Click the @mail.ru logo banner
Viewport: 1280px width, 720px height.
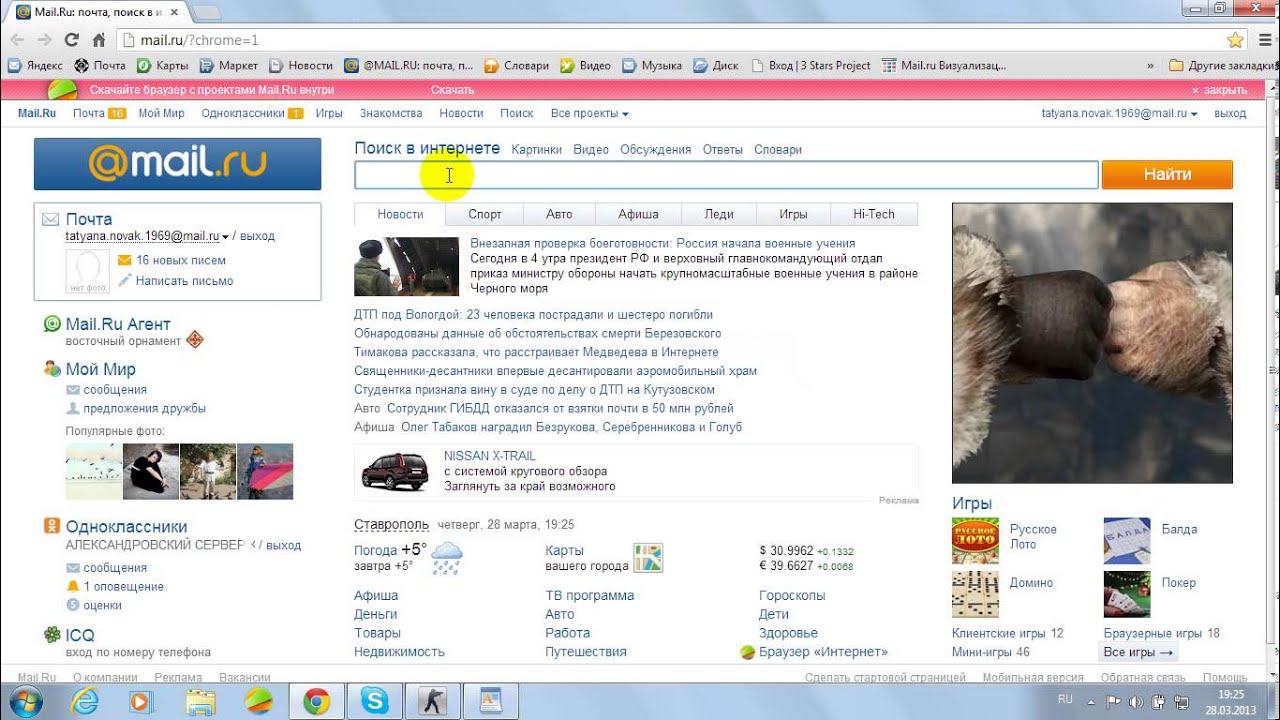177,164
